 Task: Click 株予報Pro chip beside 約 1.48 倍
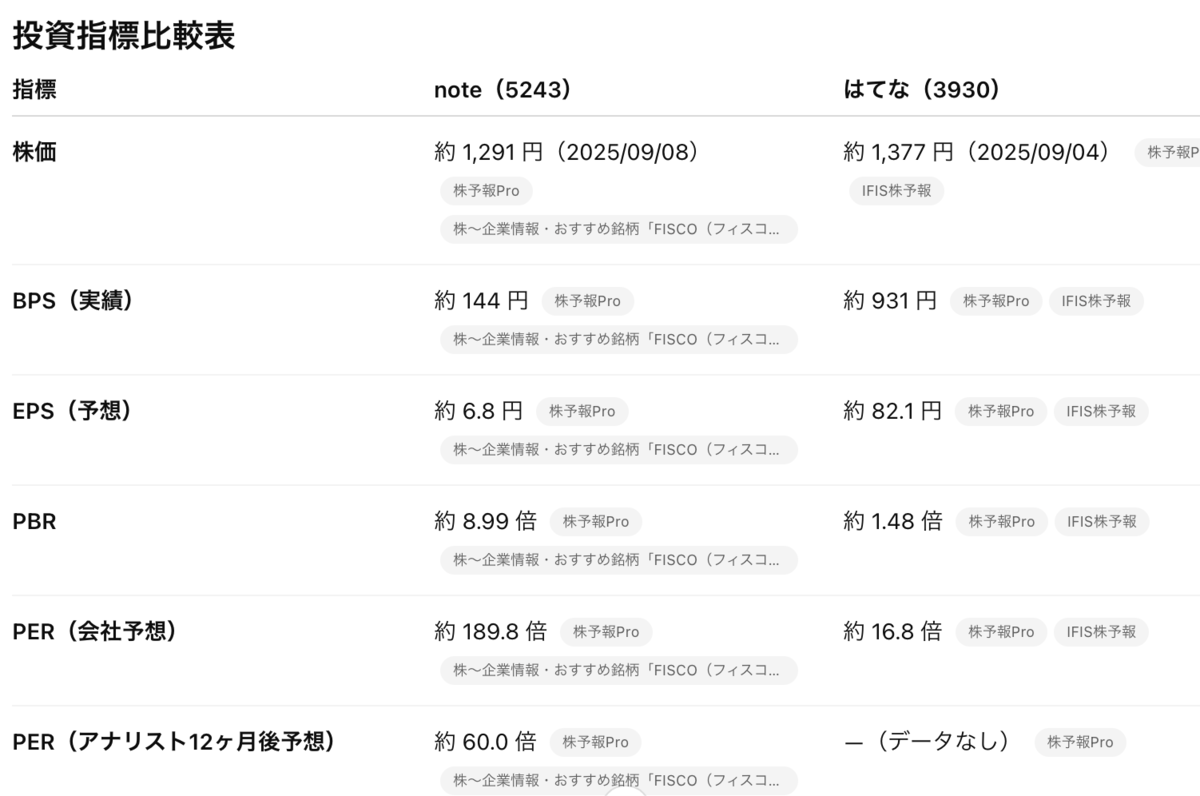(x=1001, y=521)
